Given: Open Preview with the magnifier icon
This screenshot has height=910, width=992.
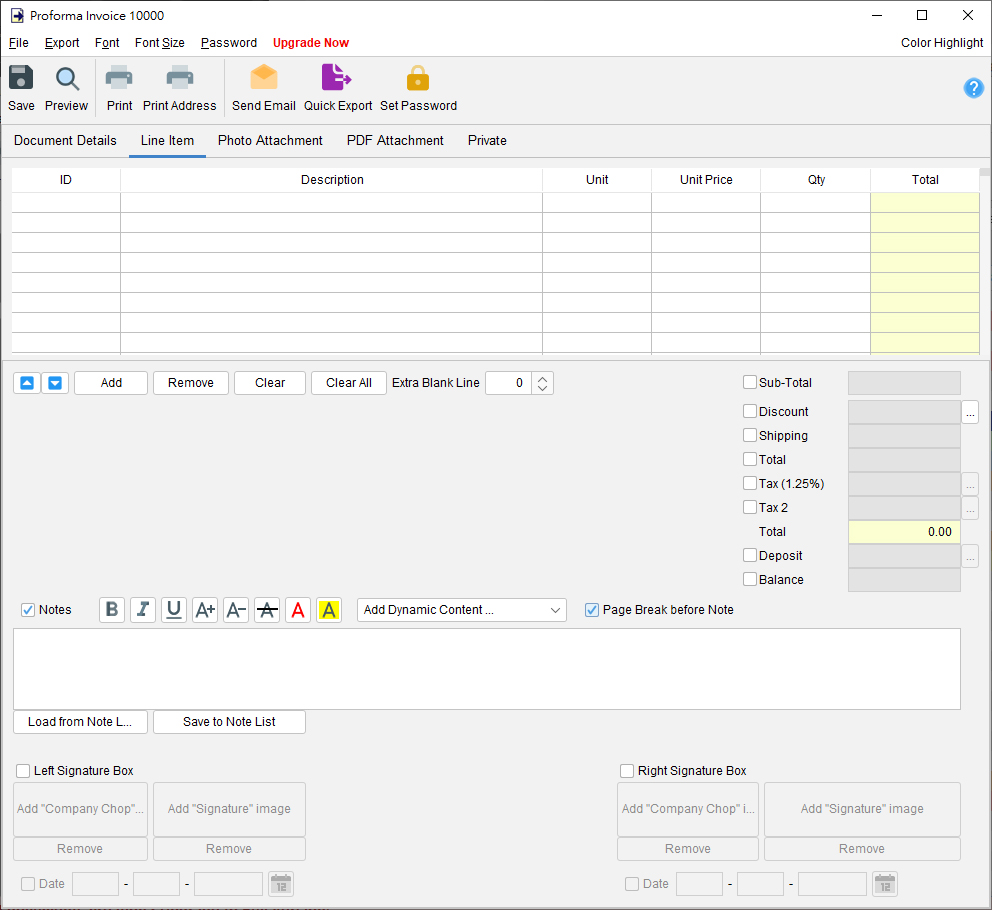Looking at the screenshot, I should [66, 78].
